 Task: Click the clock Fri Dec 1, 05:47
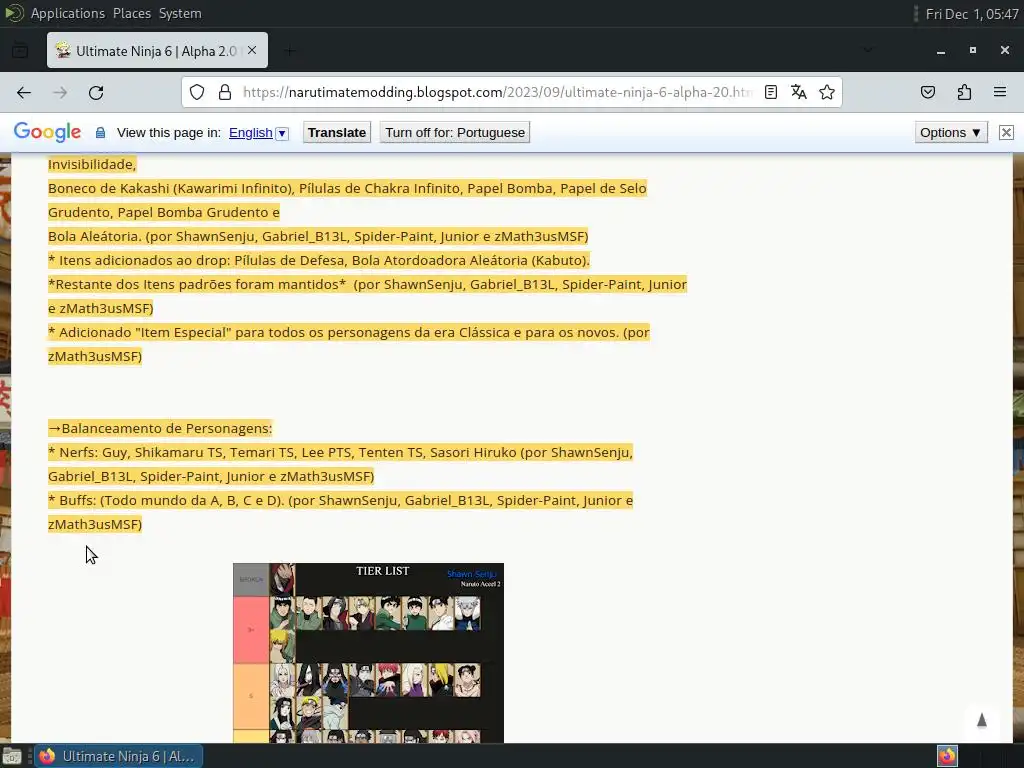tap(972, 14)
